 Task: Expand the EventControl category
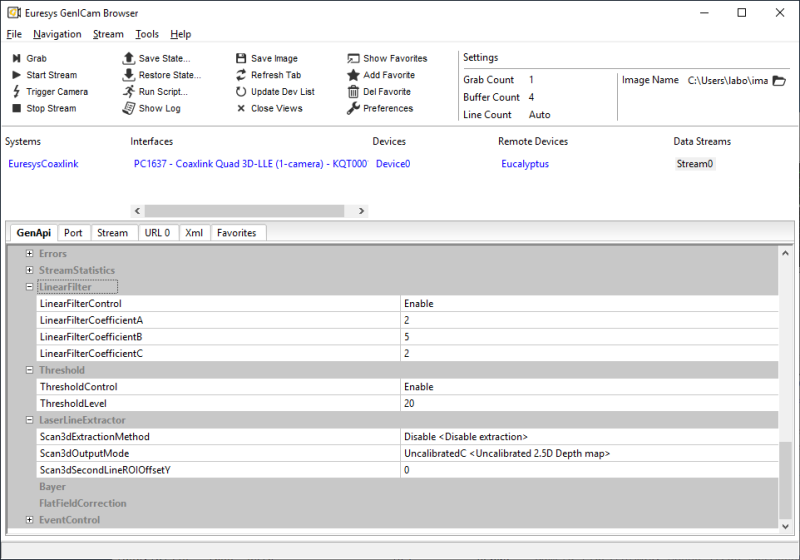coord(30,520)
